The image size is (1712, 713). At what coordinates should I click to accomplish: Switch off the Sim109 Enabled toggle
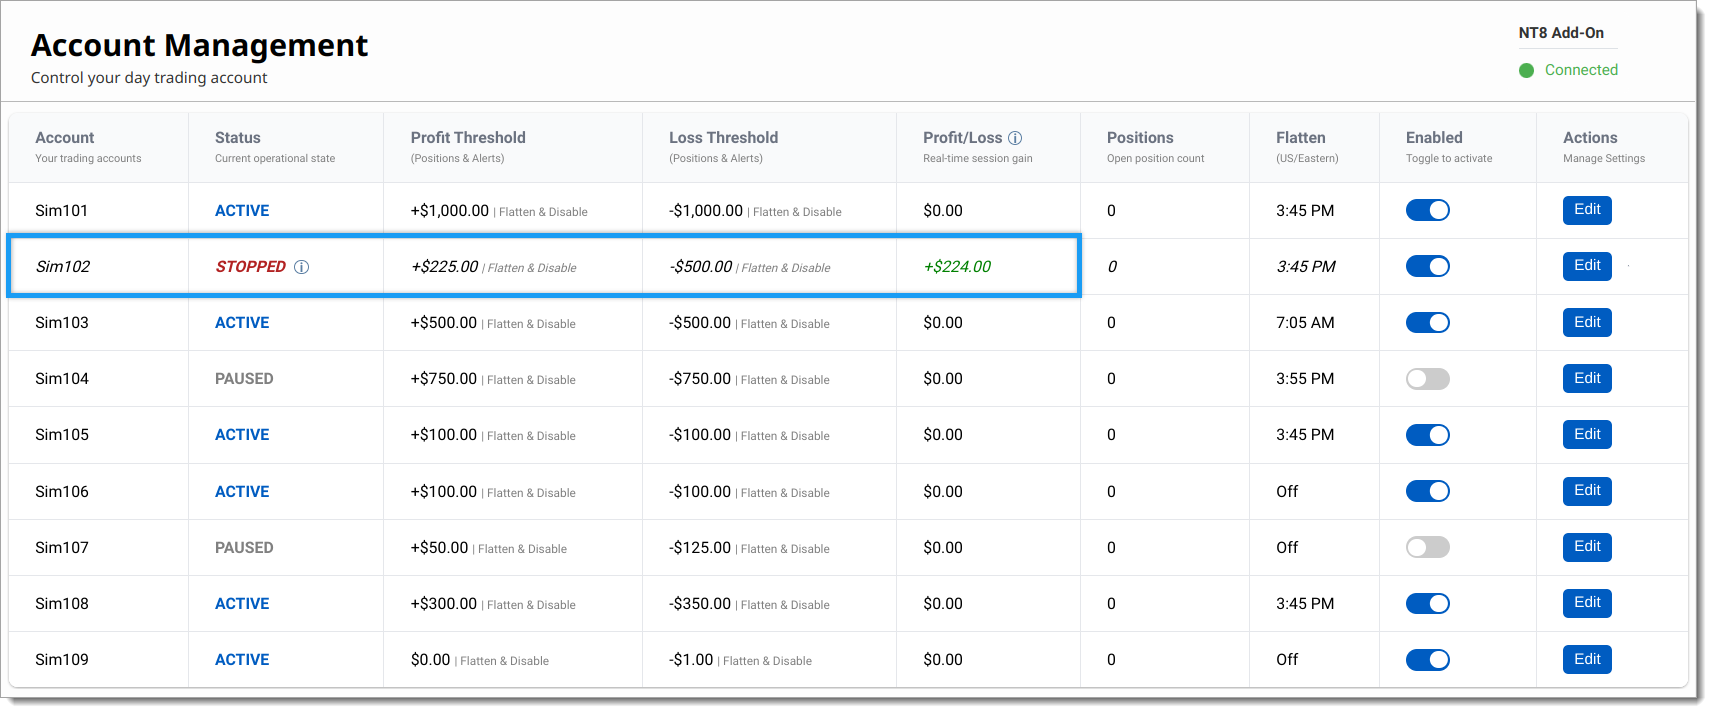[x=1427, y=660]
